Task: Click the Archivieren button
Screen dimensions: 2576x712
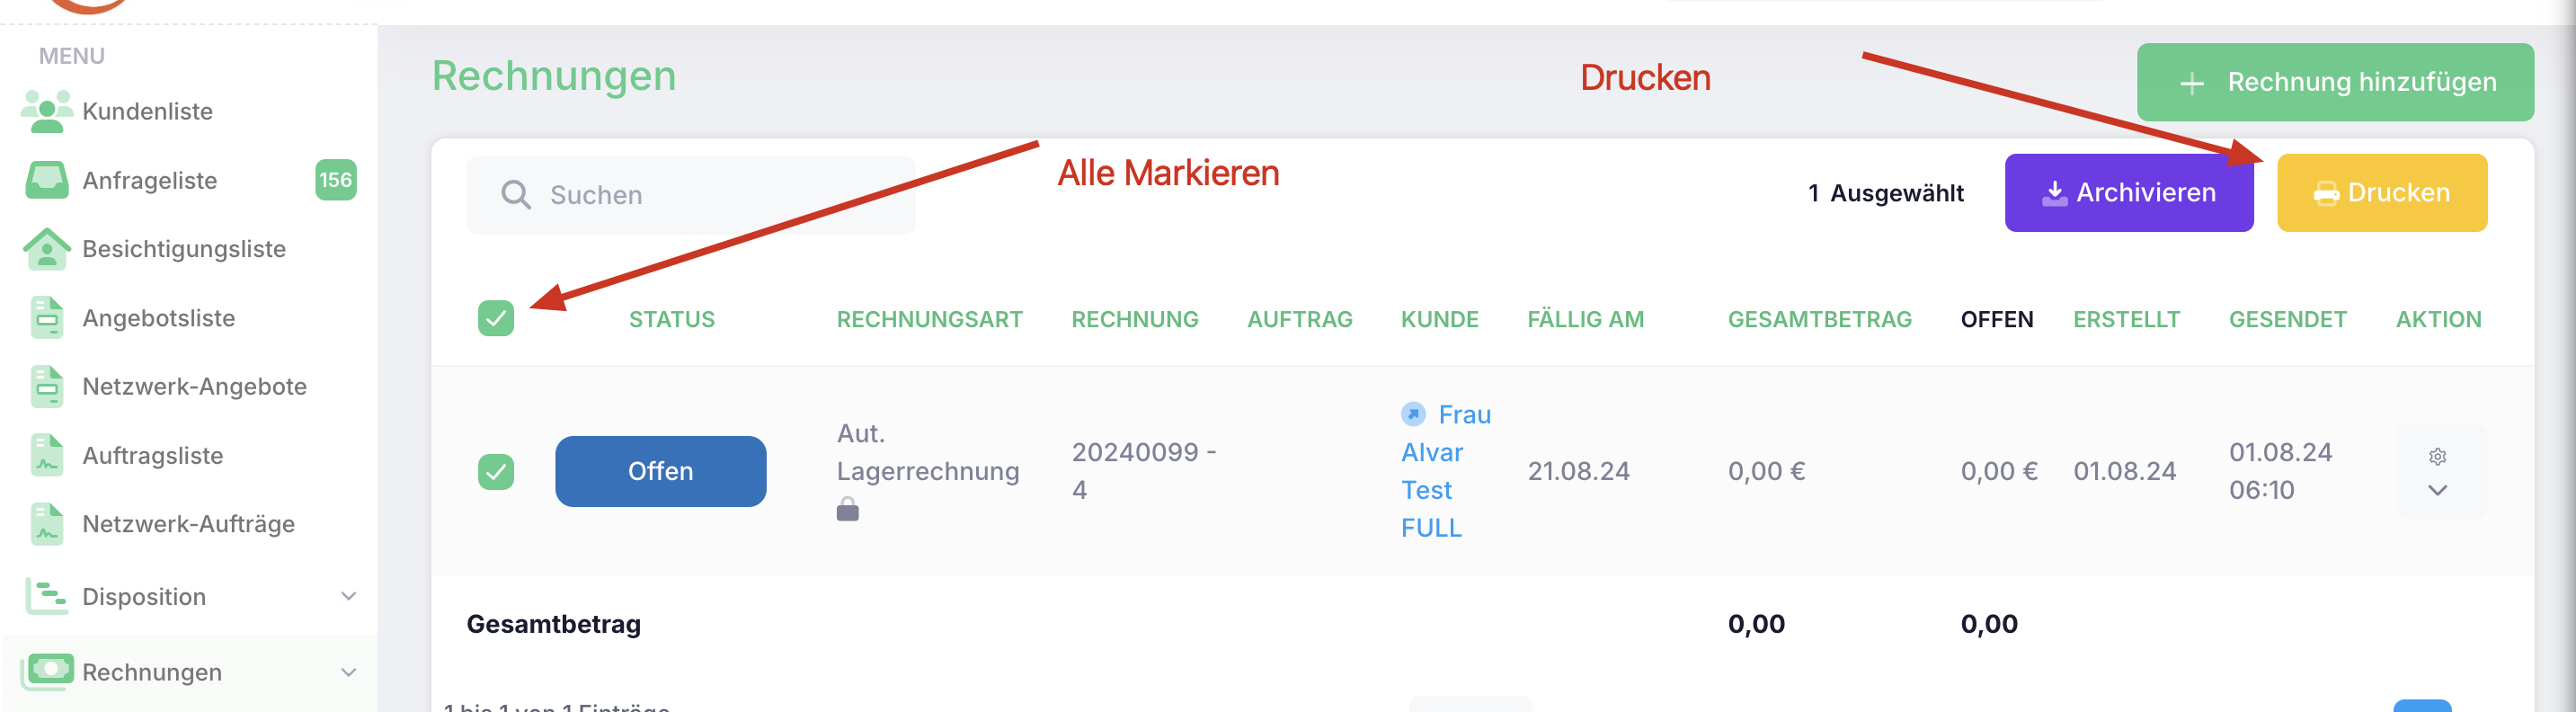Action: point(2129,193)
